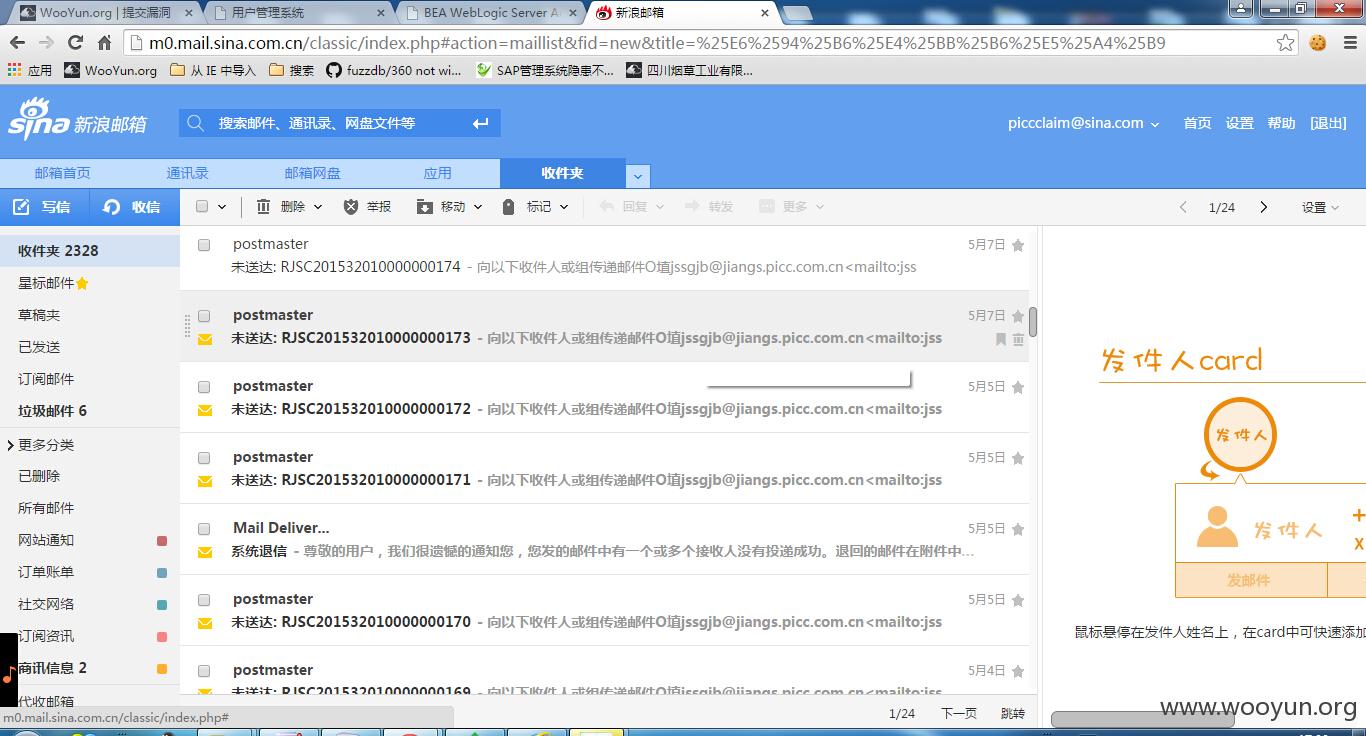Check the Mail Deliver email checkbox
The image size is (1366, 736).
tap(204, 529)
